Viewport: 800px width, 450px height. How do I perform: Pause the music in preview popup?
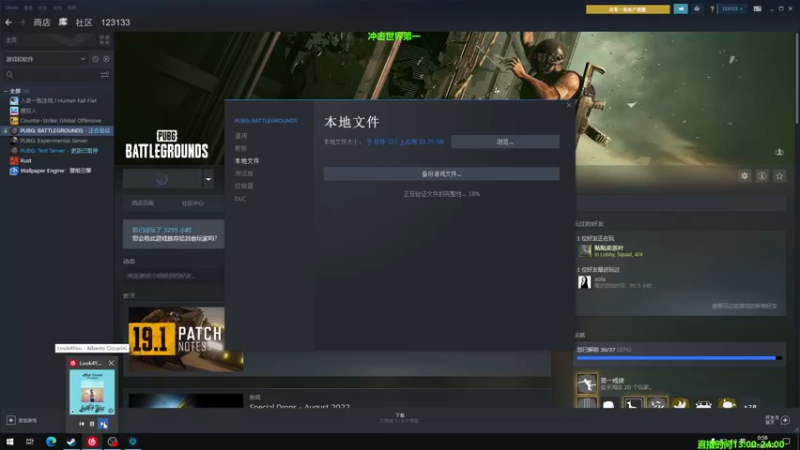tap(92, 424)
